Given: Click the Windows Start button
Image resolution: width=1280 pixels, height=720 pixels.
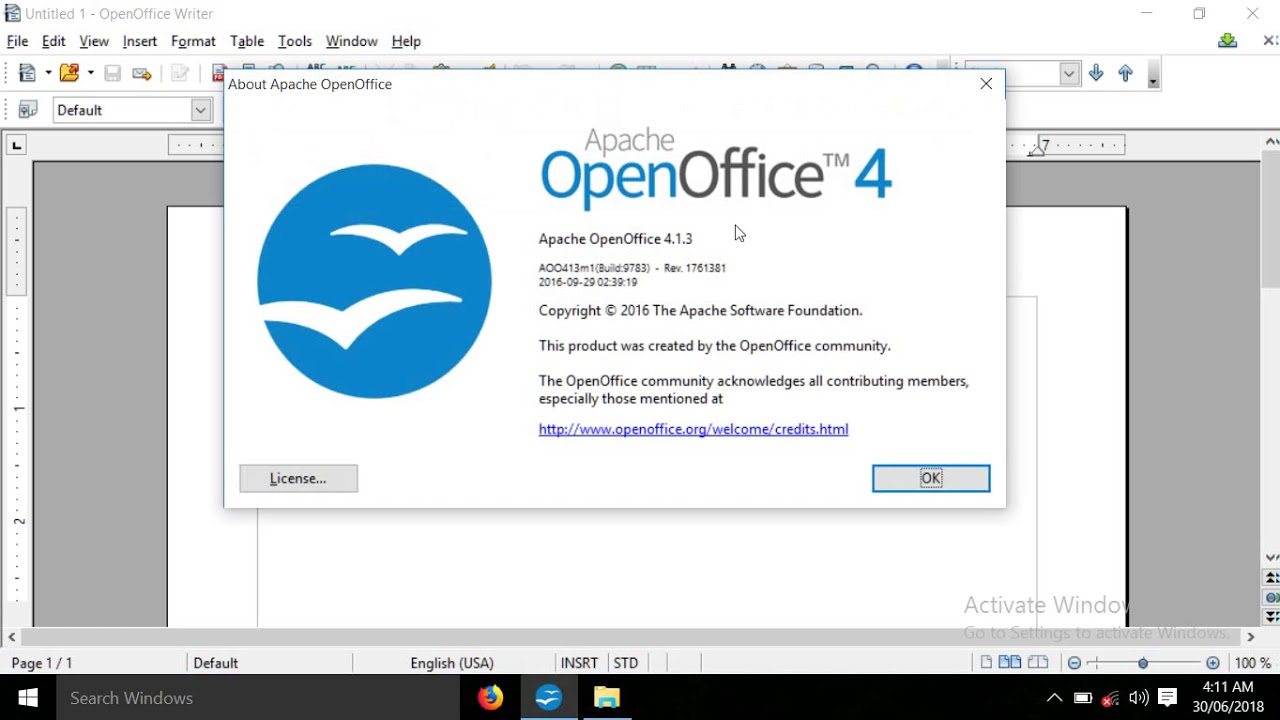Looking at the screenshot, I should point(28,698).
